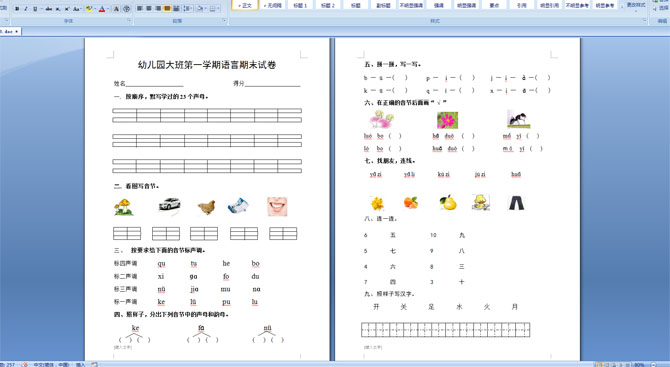Apply subscript formatting

pyautogui.click(x=58, y=9)
